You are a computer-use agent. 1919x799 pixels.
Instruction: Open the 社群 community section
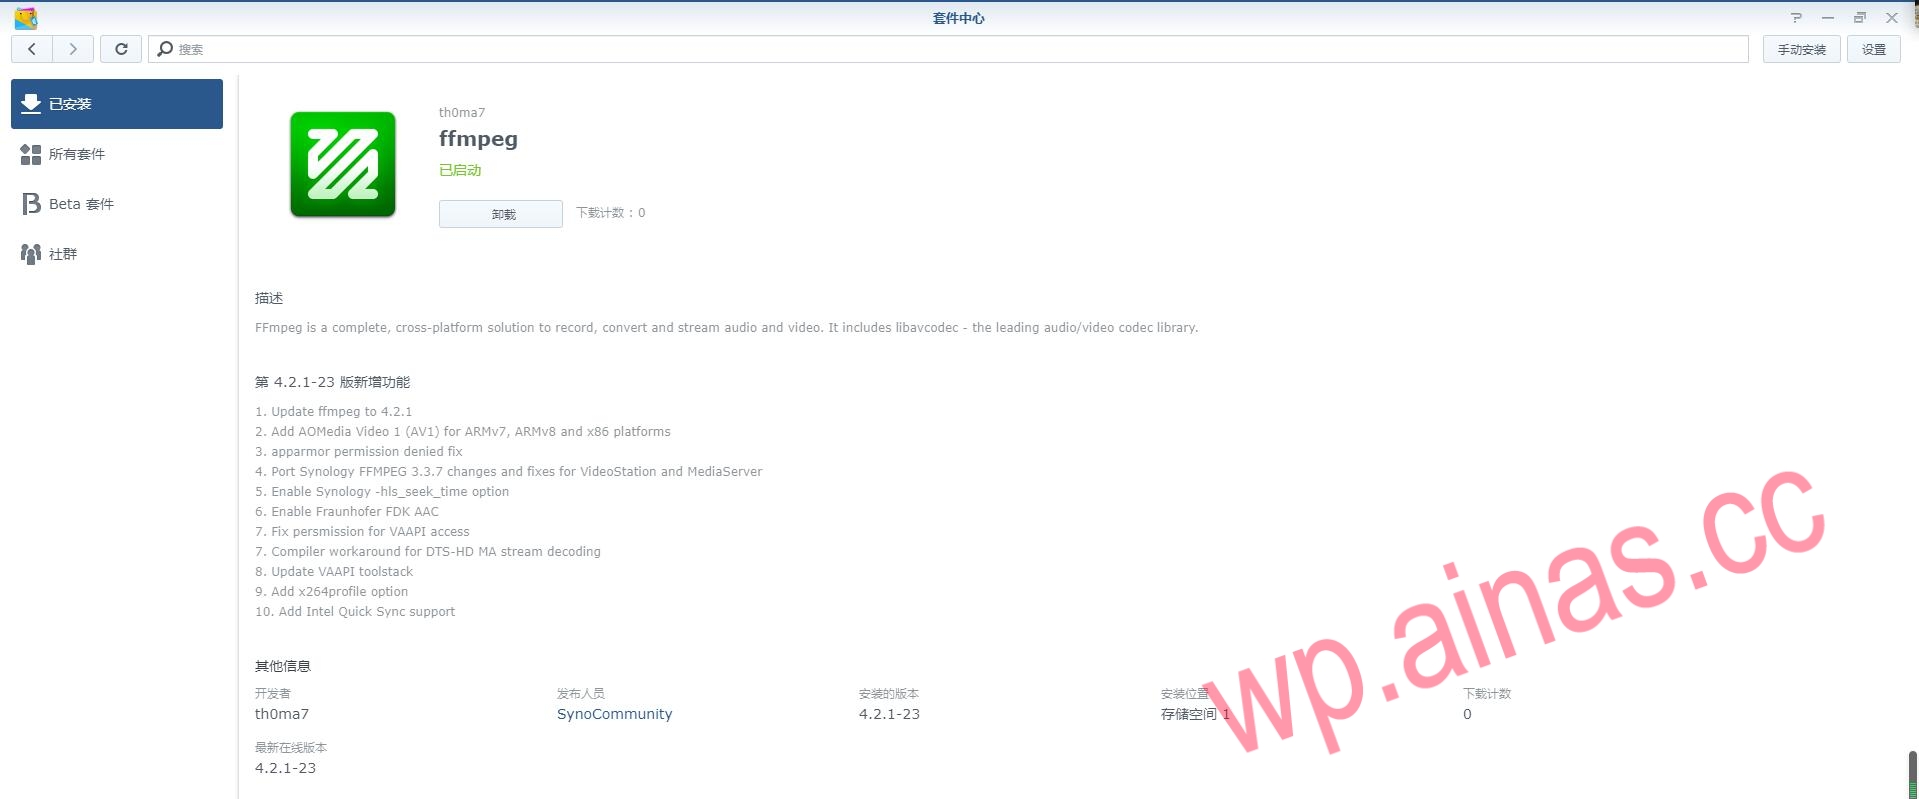(117, 254)
